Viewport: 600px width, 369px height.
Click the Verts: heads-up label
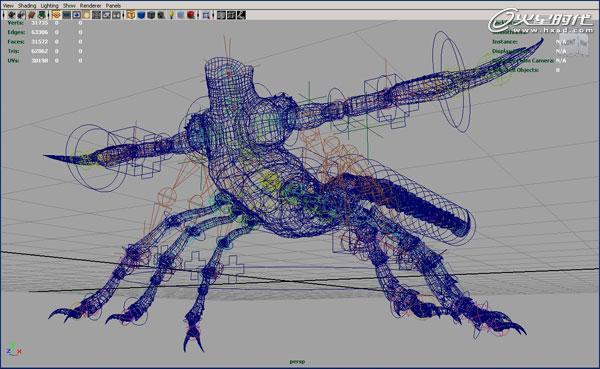pyautogui.click(x=16, y=23)
